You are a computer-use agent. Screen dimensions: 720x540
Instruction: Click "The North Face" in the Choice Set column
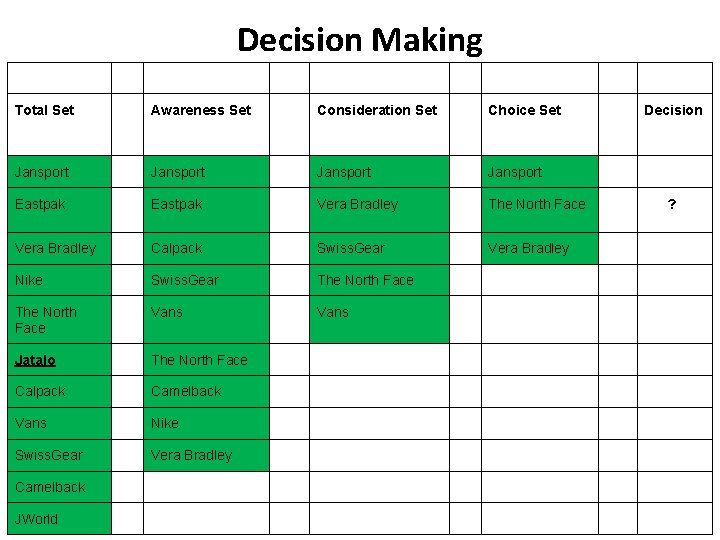coord(537,204)
